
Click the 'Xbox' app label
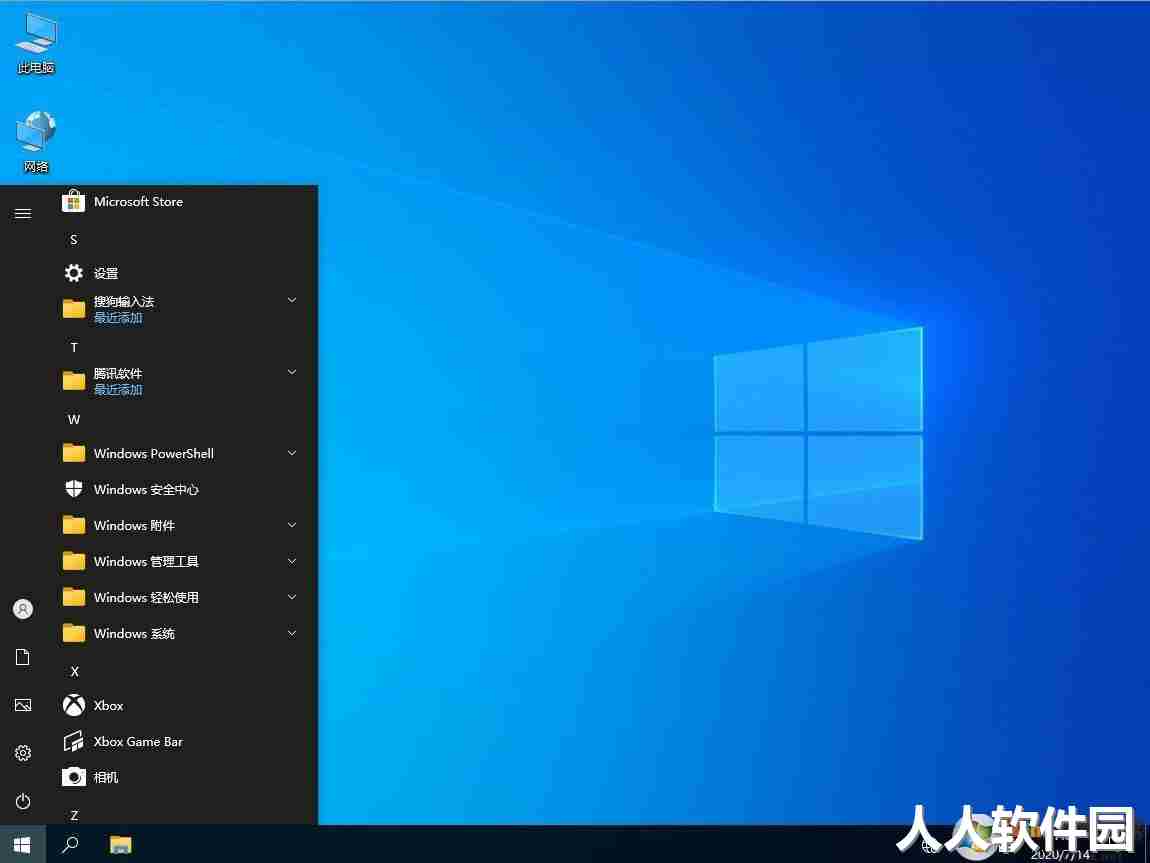(x=109, y=706)
